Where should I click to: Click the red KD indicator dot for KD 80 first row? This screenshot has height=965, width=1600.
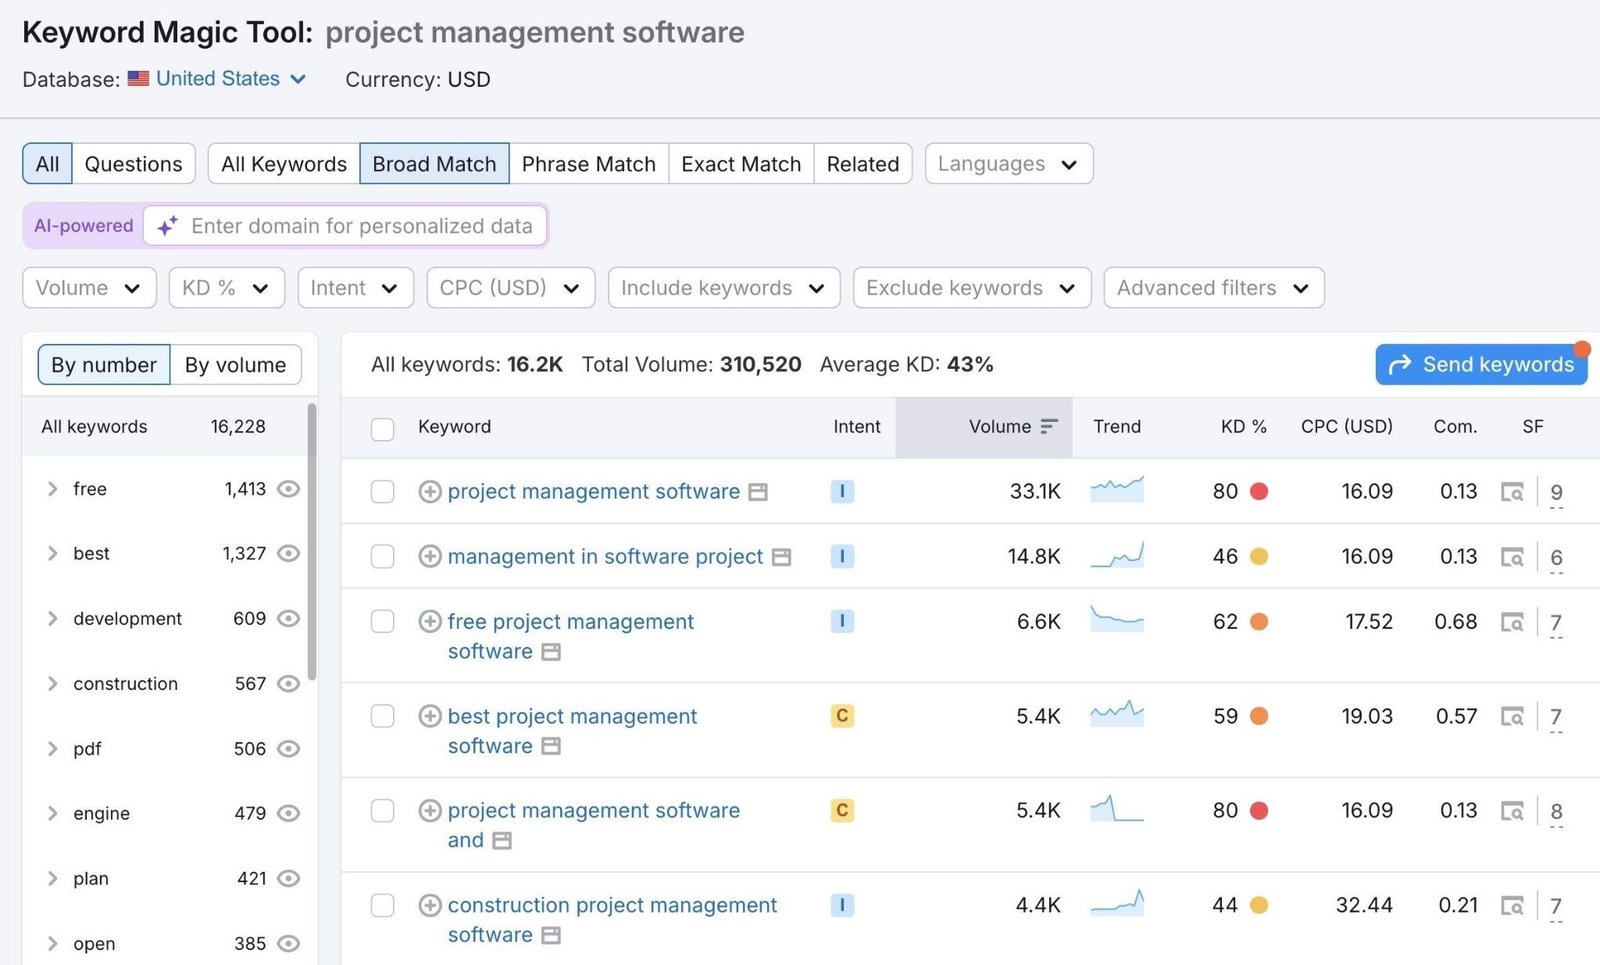1259,492
